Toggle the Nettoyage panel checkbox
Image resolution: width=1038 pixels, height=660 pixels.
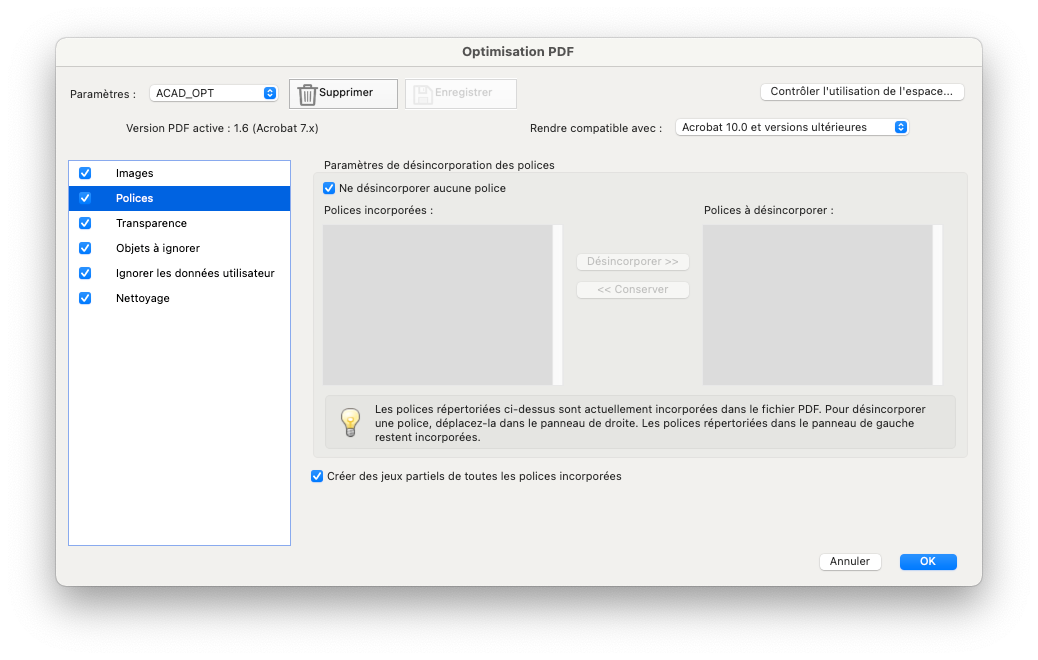point(85,298)
